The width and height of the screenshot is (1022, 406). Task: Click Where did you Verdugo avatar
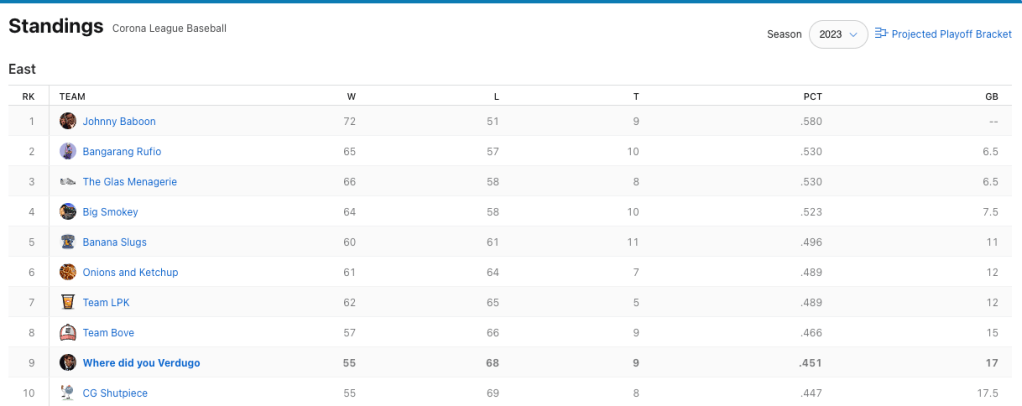tap(68, 363)
